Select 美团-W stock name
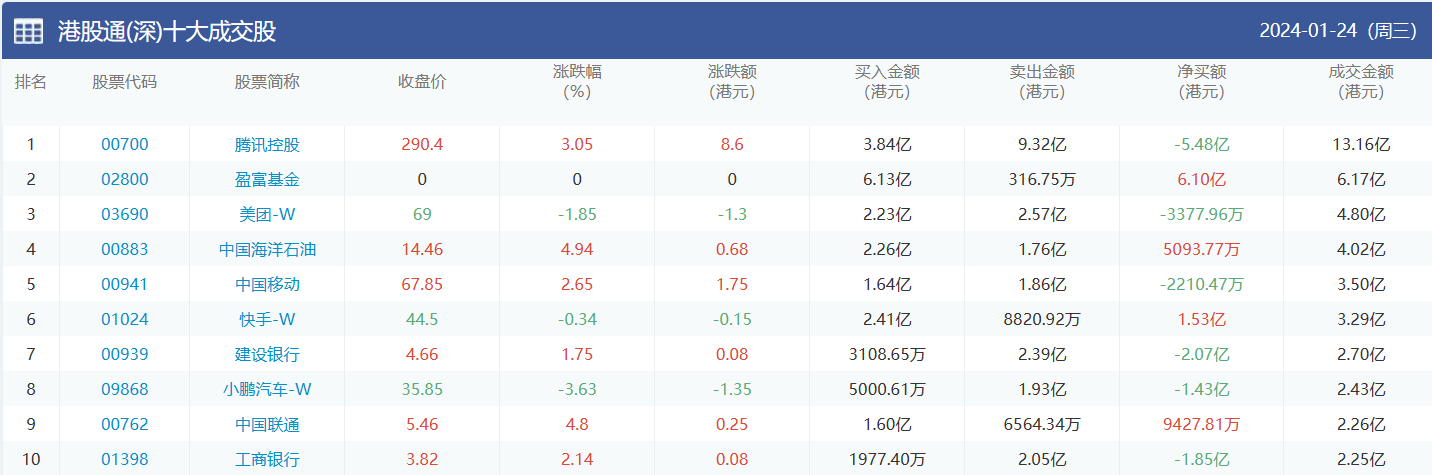 click(x=267, y=215)
